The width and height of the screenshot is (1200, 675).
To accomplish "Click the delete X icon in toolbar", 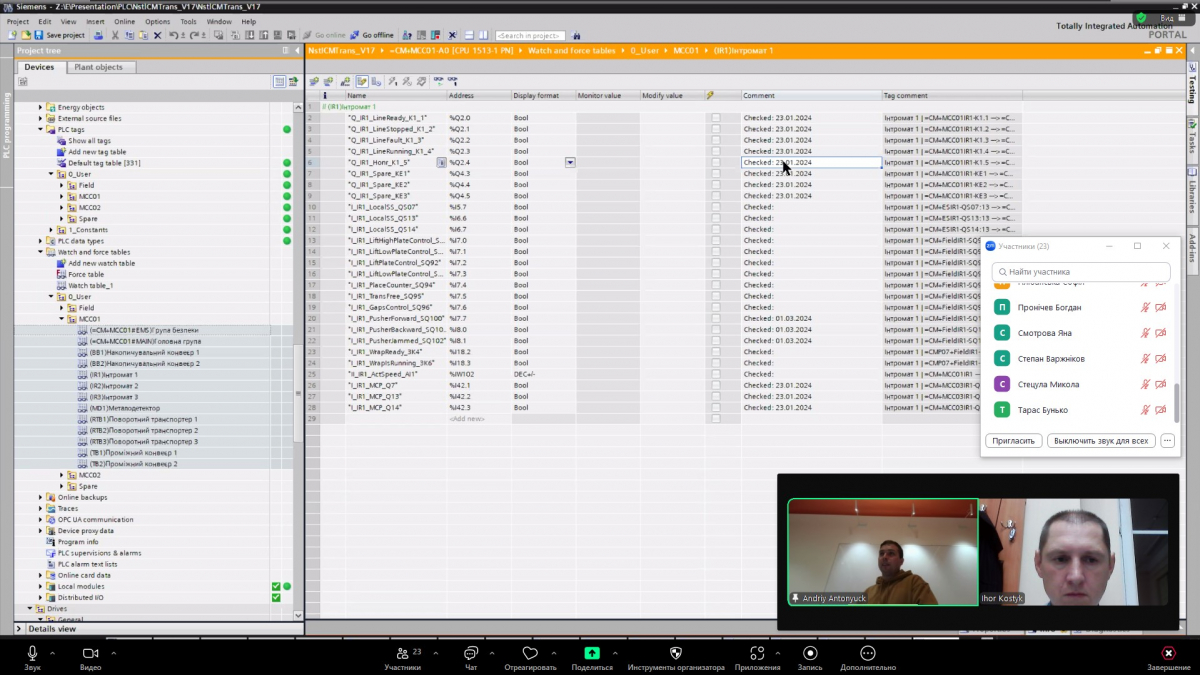I will coord(157,35).
